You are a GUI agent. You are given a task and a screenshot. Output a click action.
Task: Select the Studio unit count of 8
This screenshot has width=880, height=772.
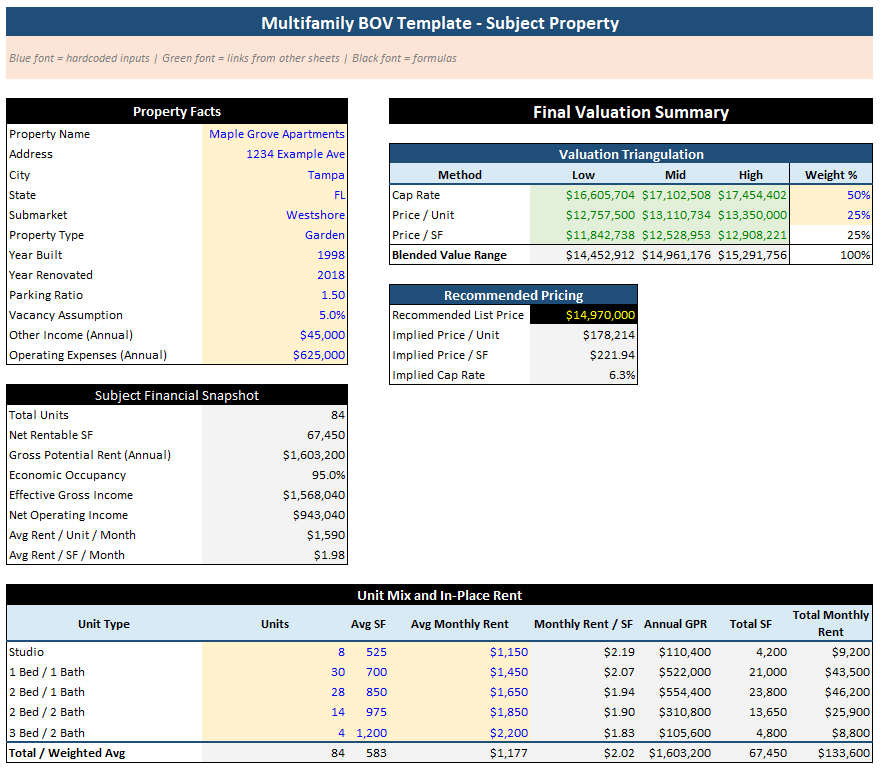(340, 652)
